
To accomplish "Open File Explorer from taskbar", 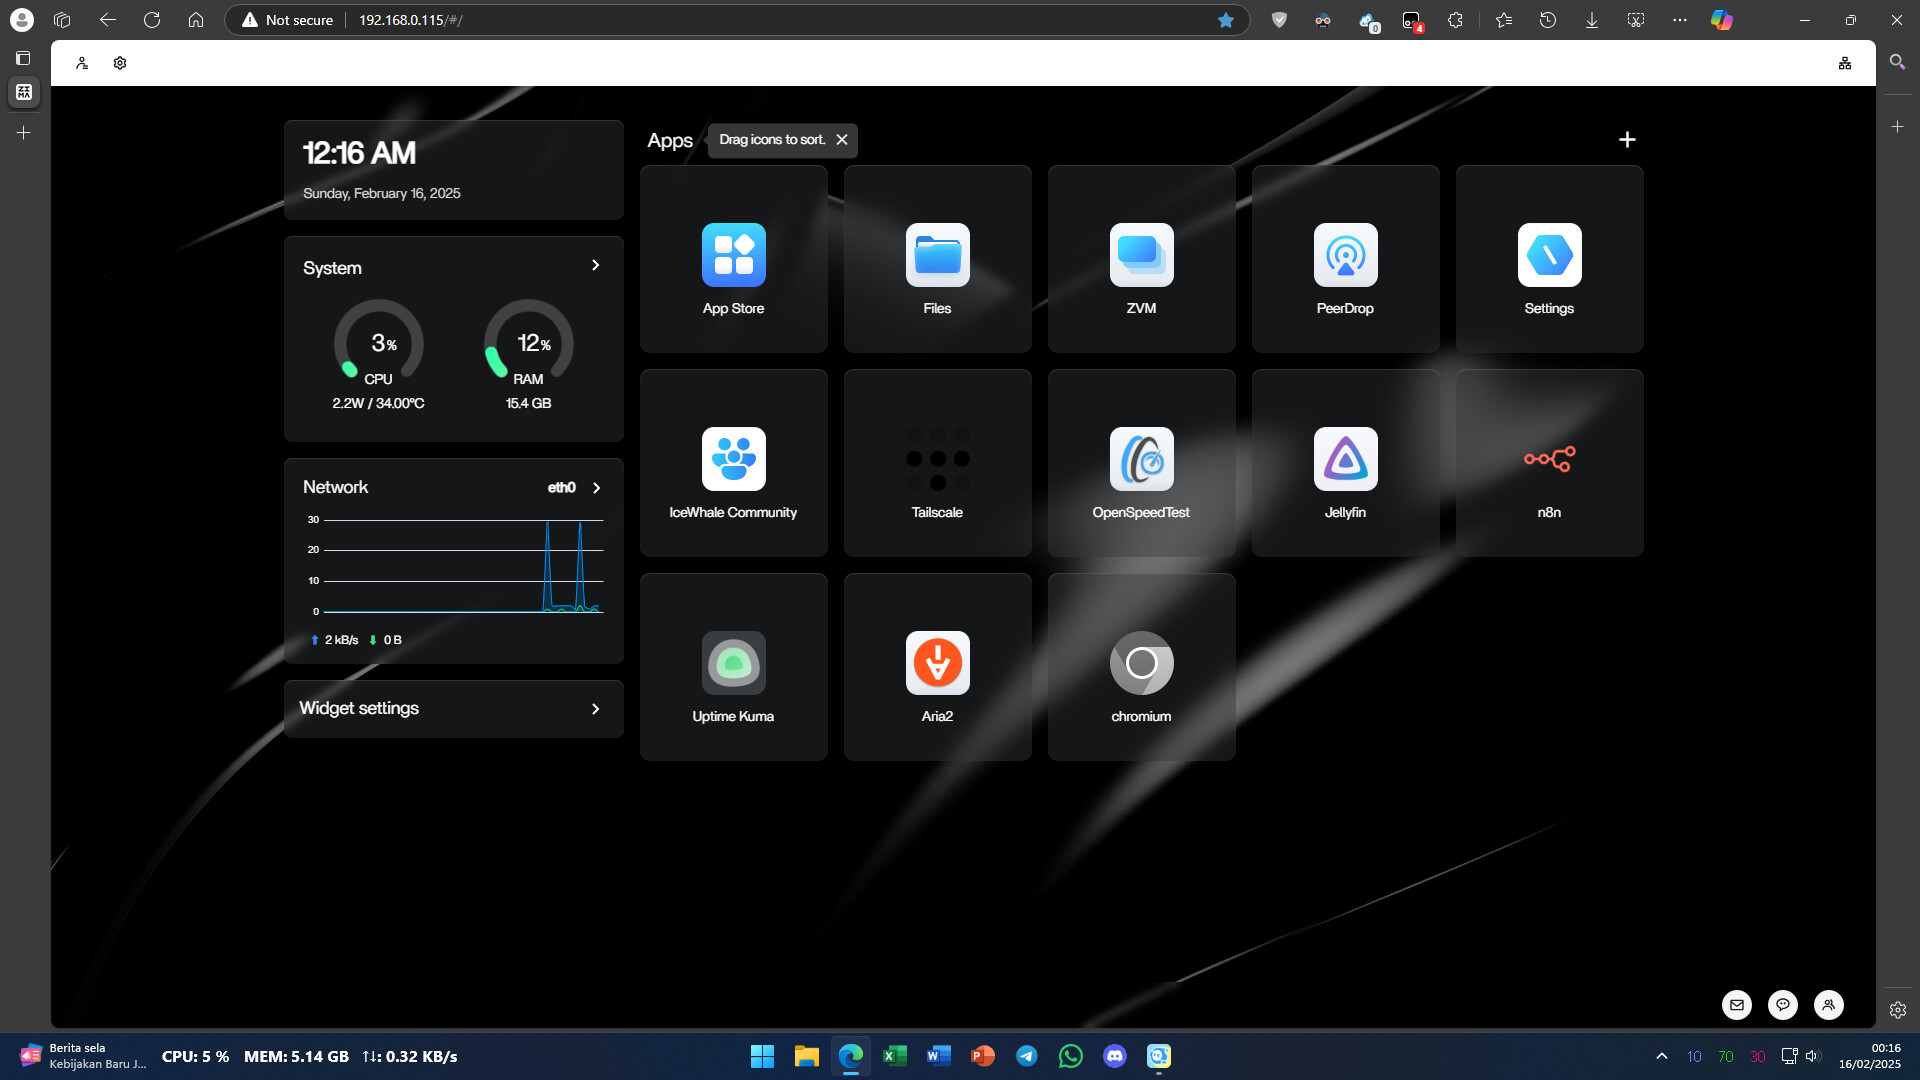I will (x=807, y=1056).
